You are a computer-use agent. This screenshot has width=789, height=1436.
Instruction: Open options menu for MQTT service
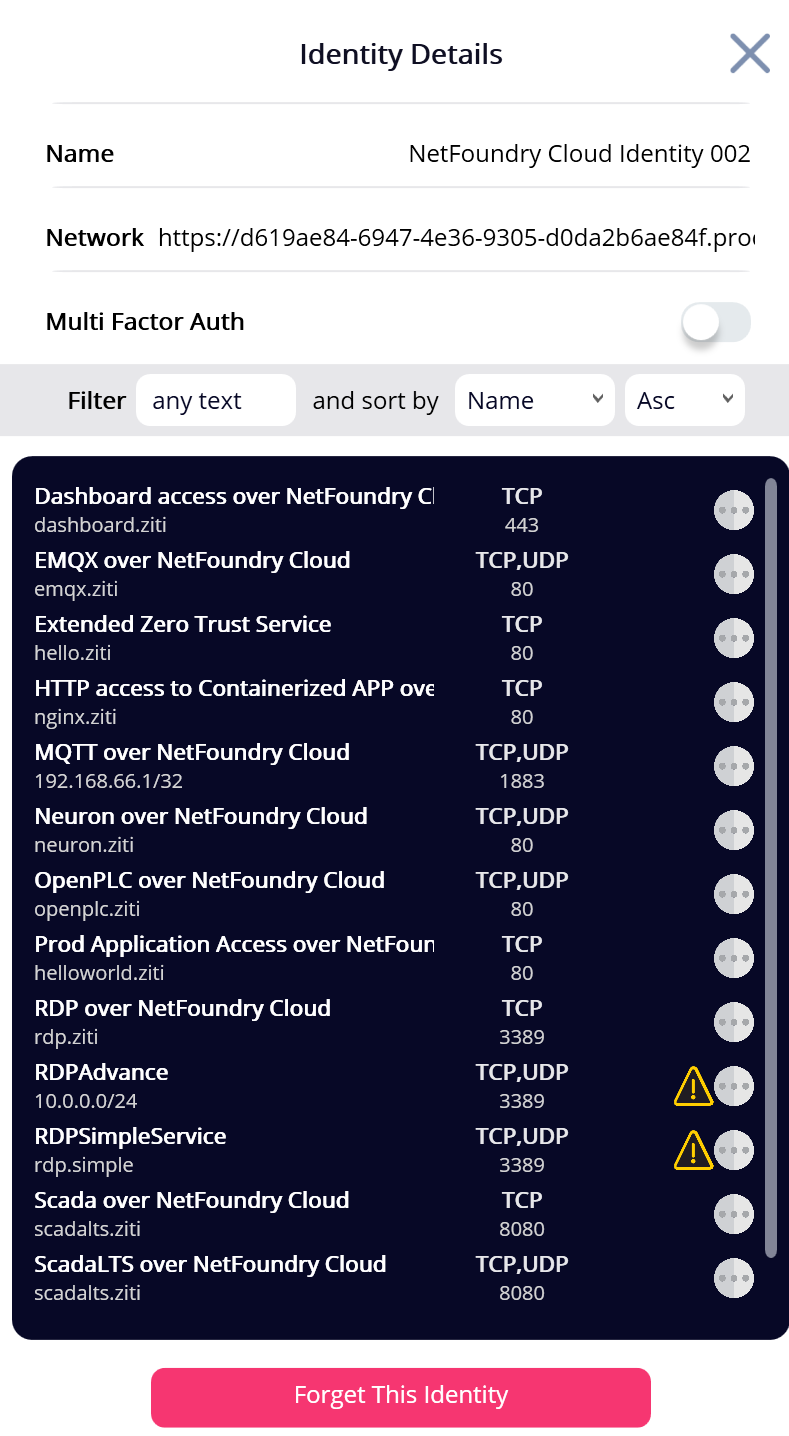pos(734,766)
